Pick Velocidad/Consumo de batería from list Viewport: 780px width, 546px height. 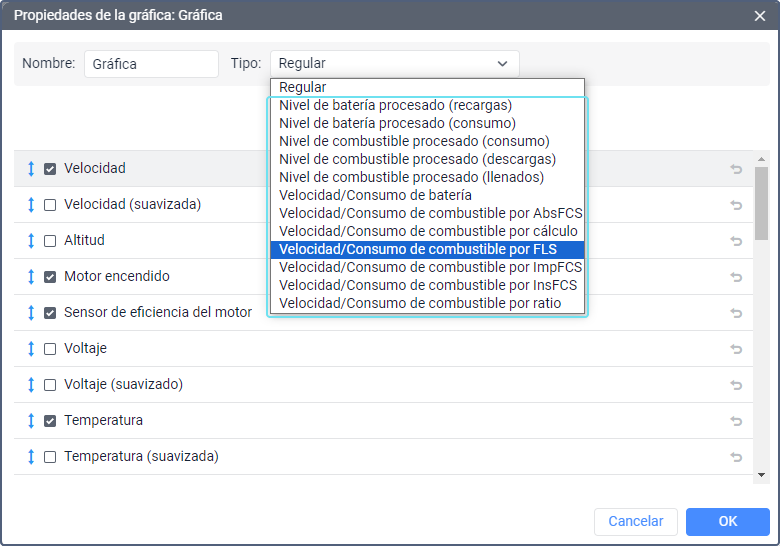375,195
